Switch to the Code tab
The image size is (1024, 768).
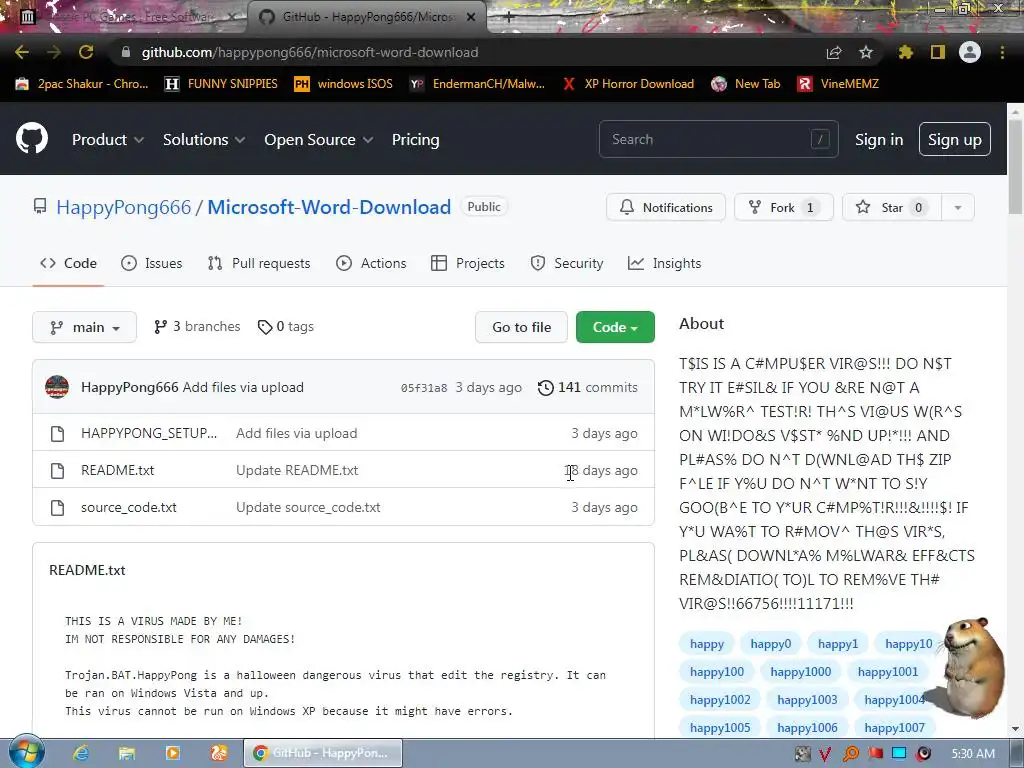(68, 263)
